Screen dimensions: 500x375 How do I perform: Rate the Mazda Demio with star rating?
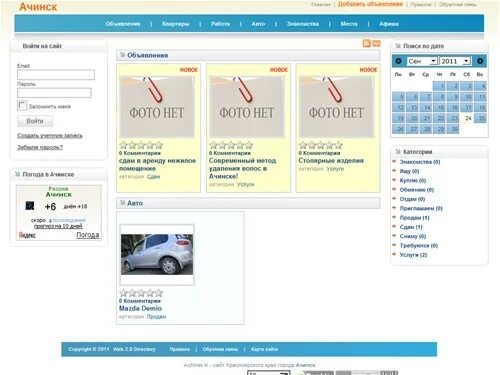point(141,293)
